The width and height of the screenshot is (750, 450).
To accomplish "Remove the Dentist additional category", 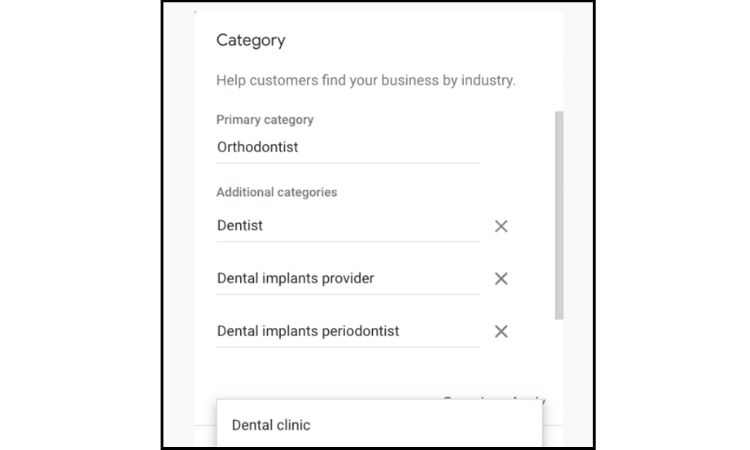I will click(501, 226).
